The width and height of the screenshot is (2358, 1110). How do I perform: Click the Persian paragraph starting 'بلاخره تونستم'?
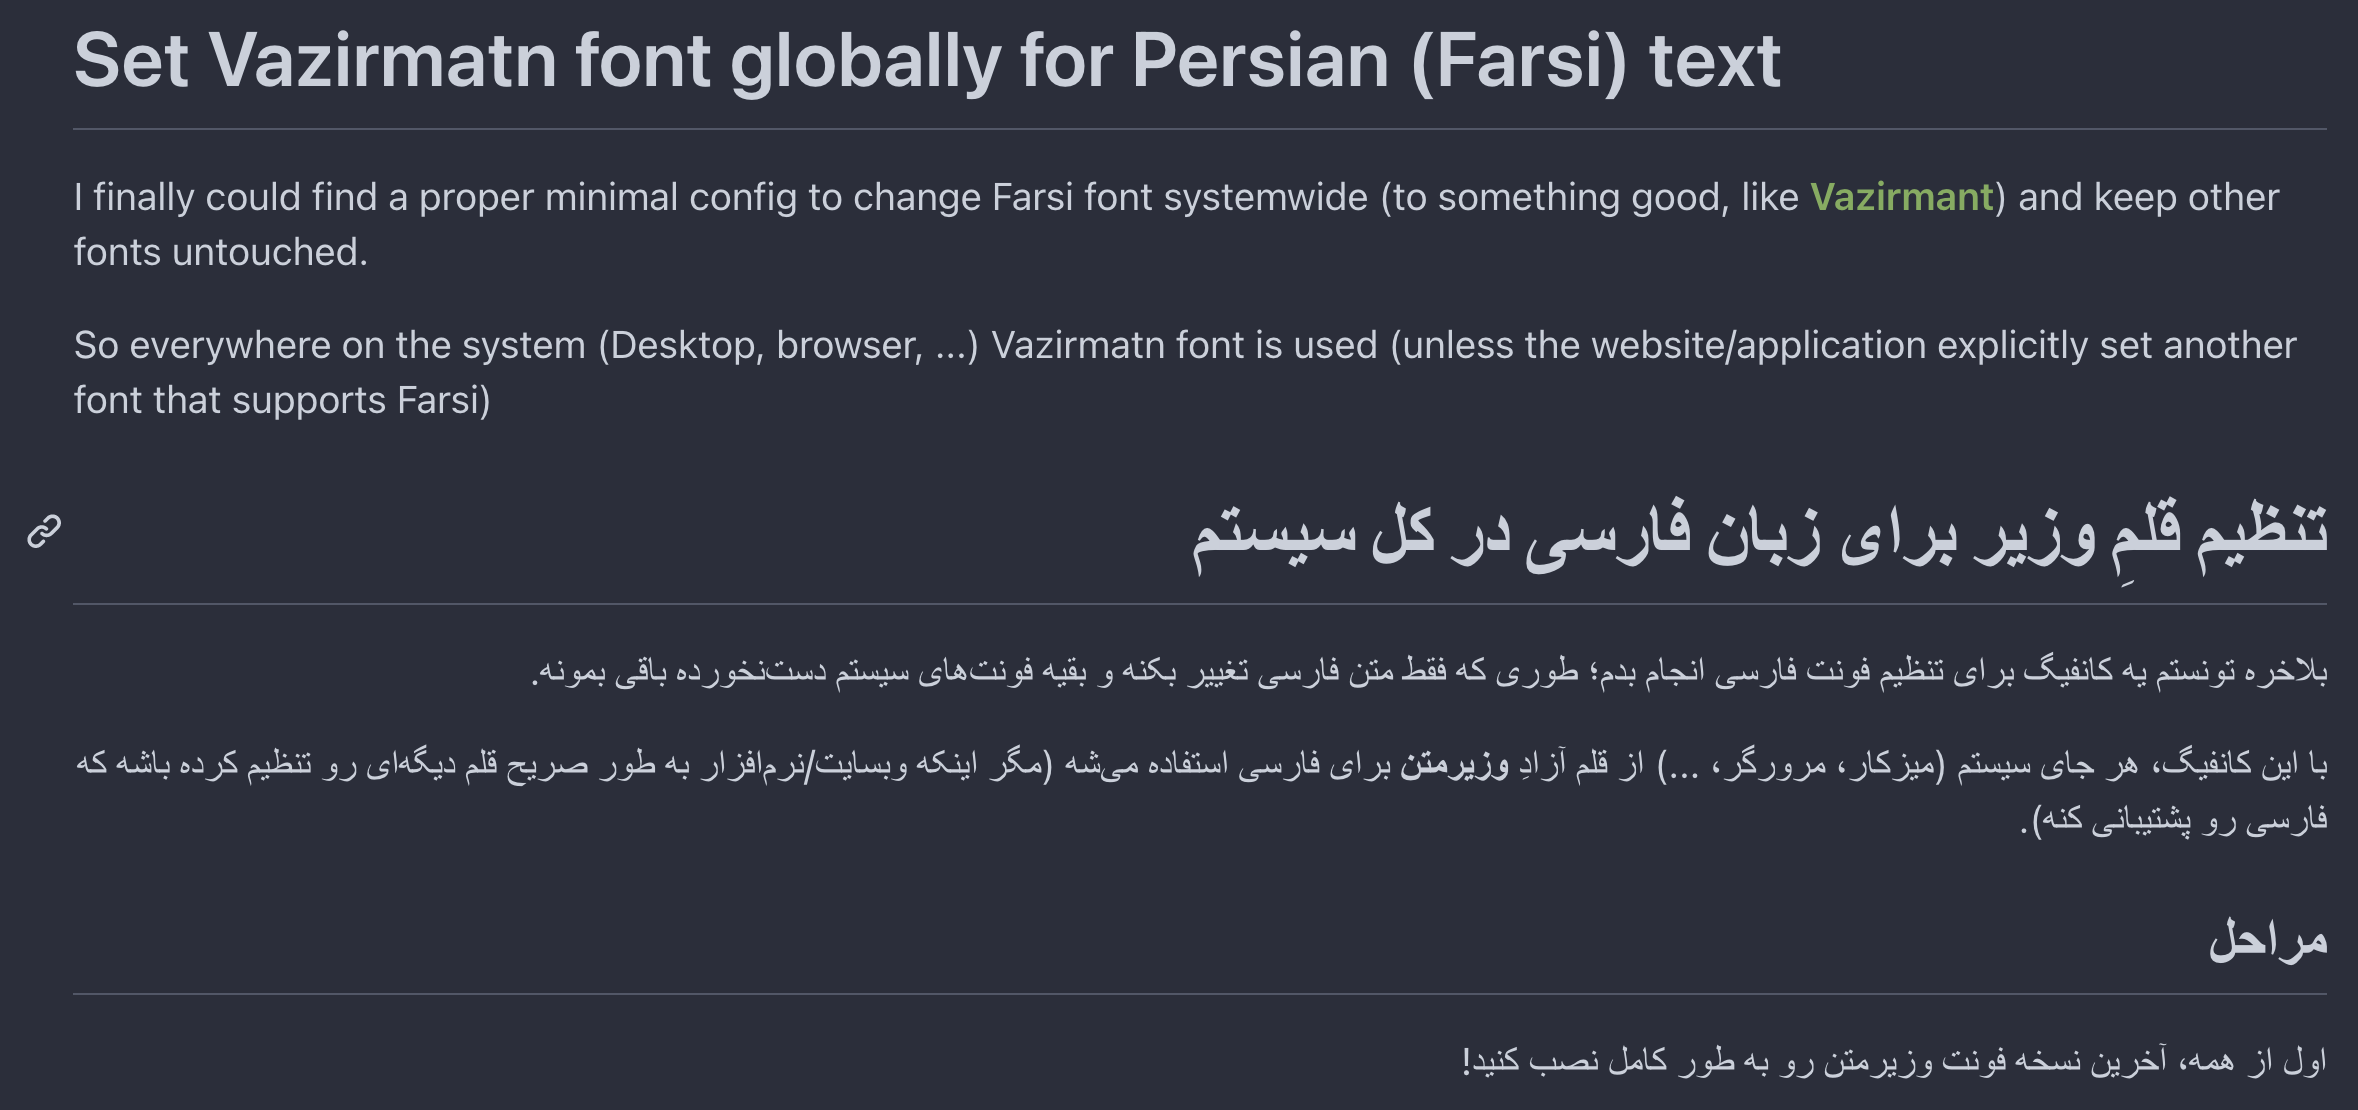(x=1429, y=671)
